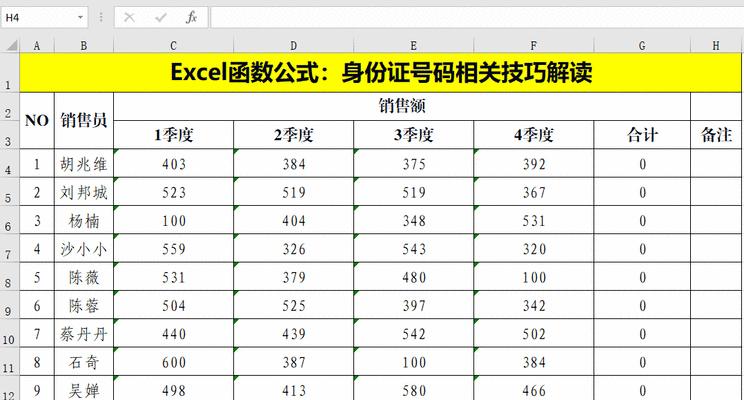Image resolution: width=744 pixels, height=400 pixels.
Task: Select the name cell '胡兆维'
Action: (x=84, y=164)
